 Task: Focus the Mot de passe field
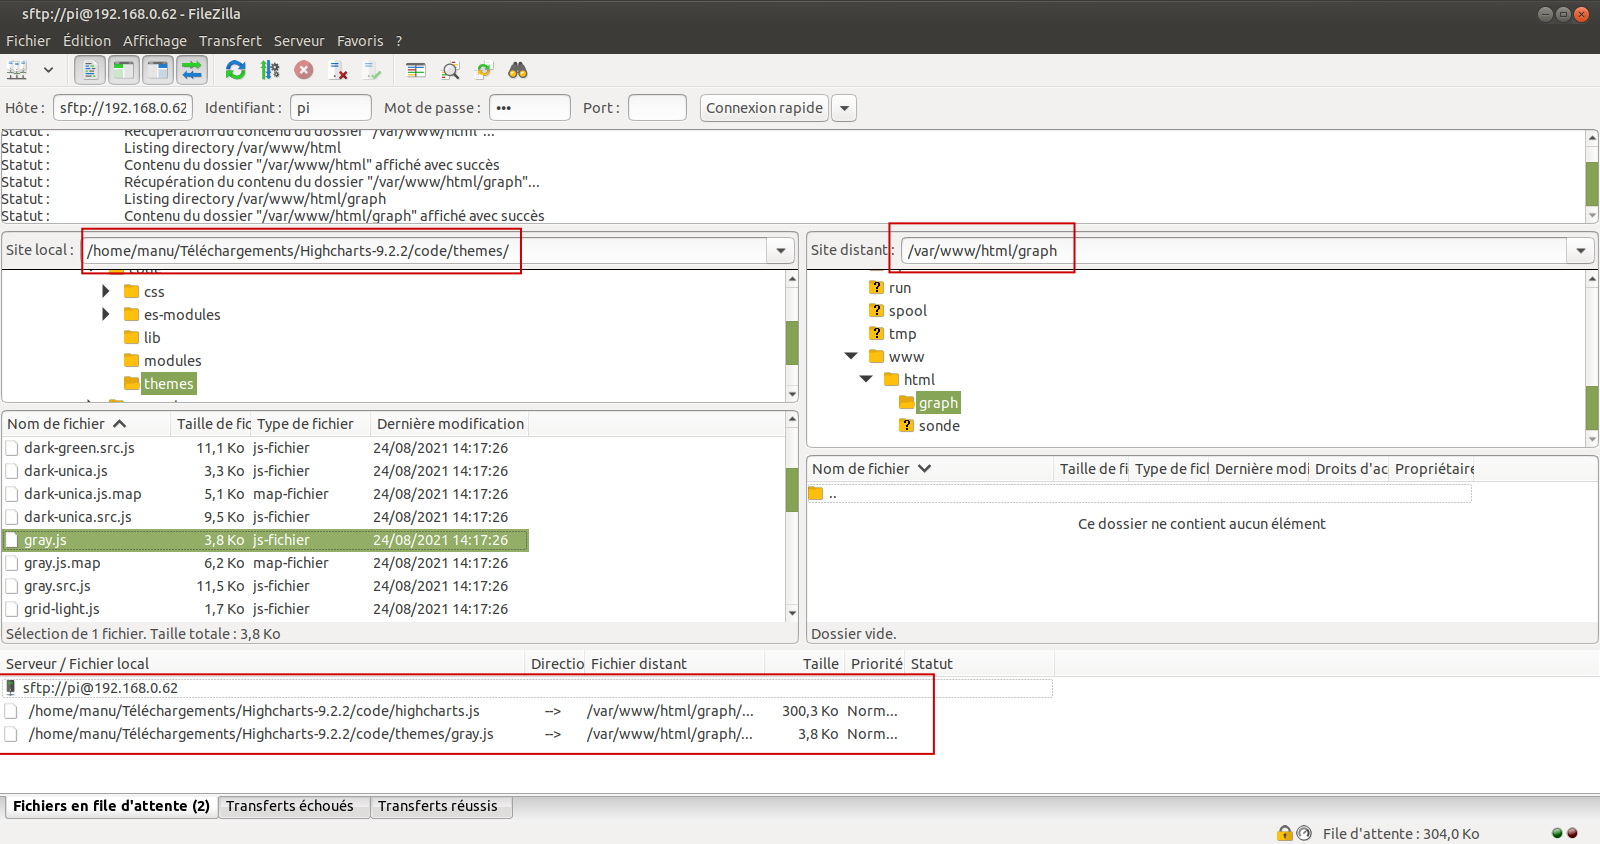pyautogui.click(x=530, y=108)
